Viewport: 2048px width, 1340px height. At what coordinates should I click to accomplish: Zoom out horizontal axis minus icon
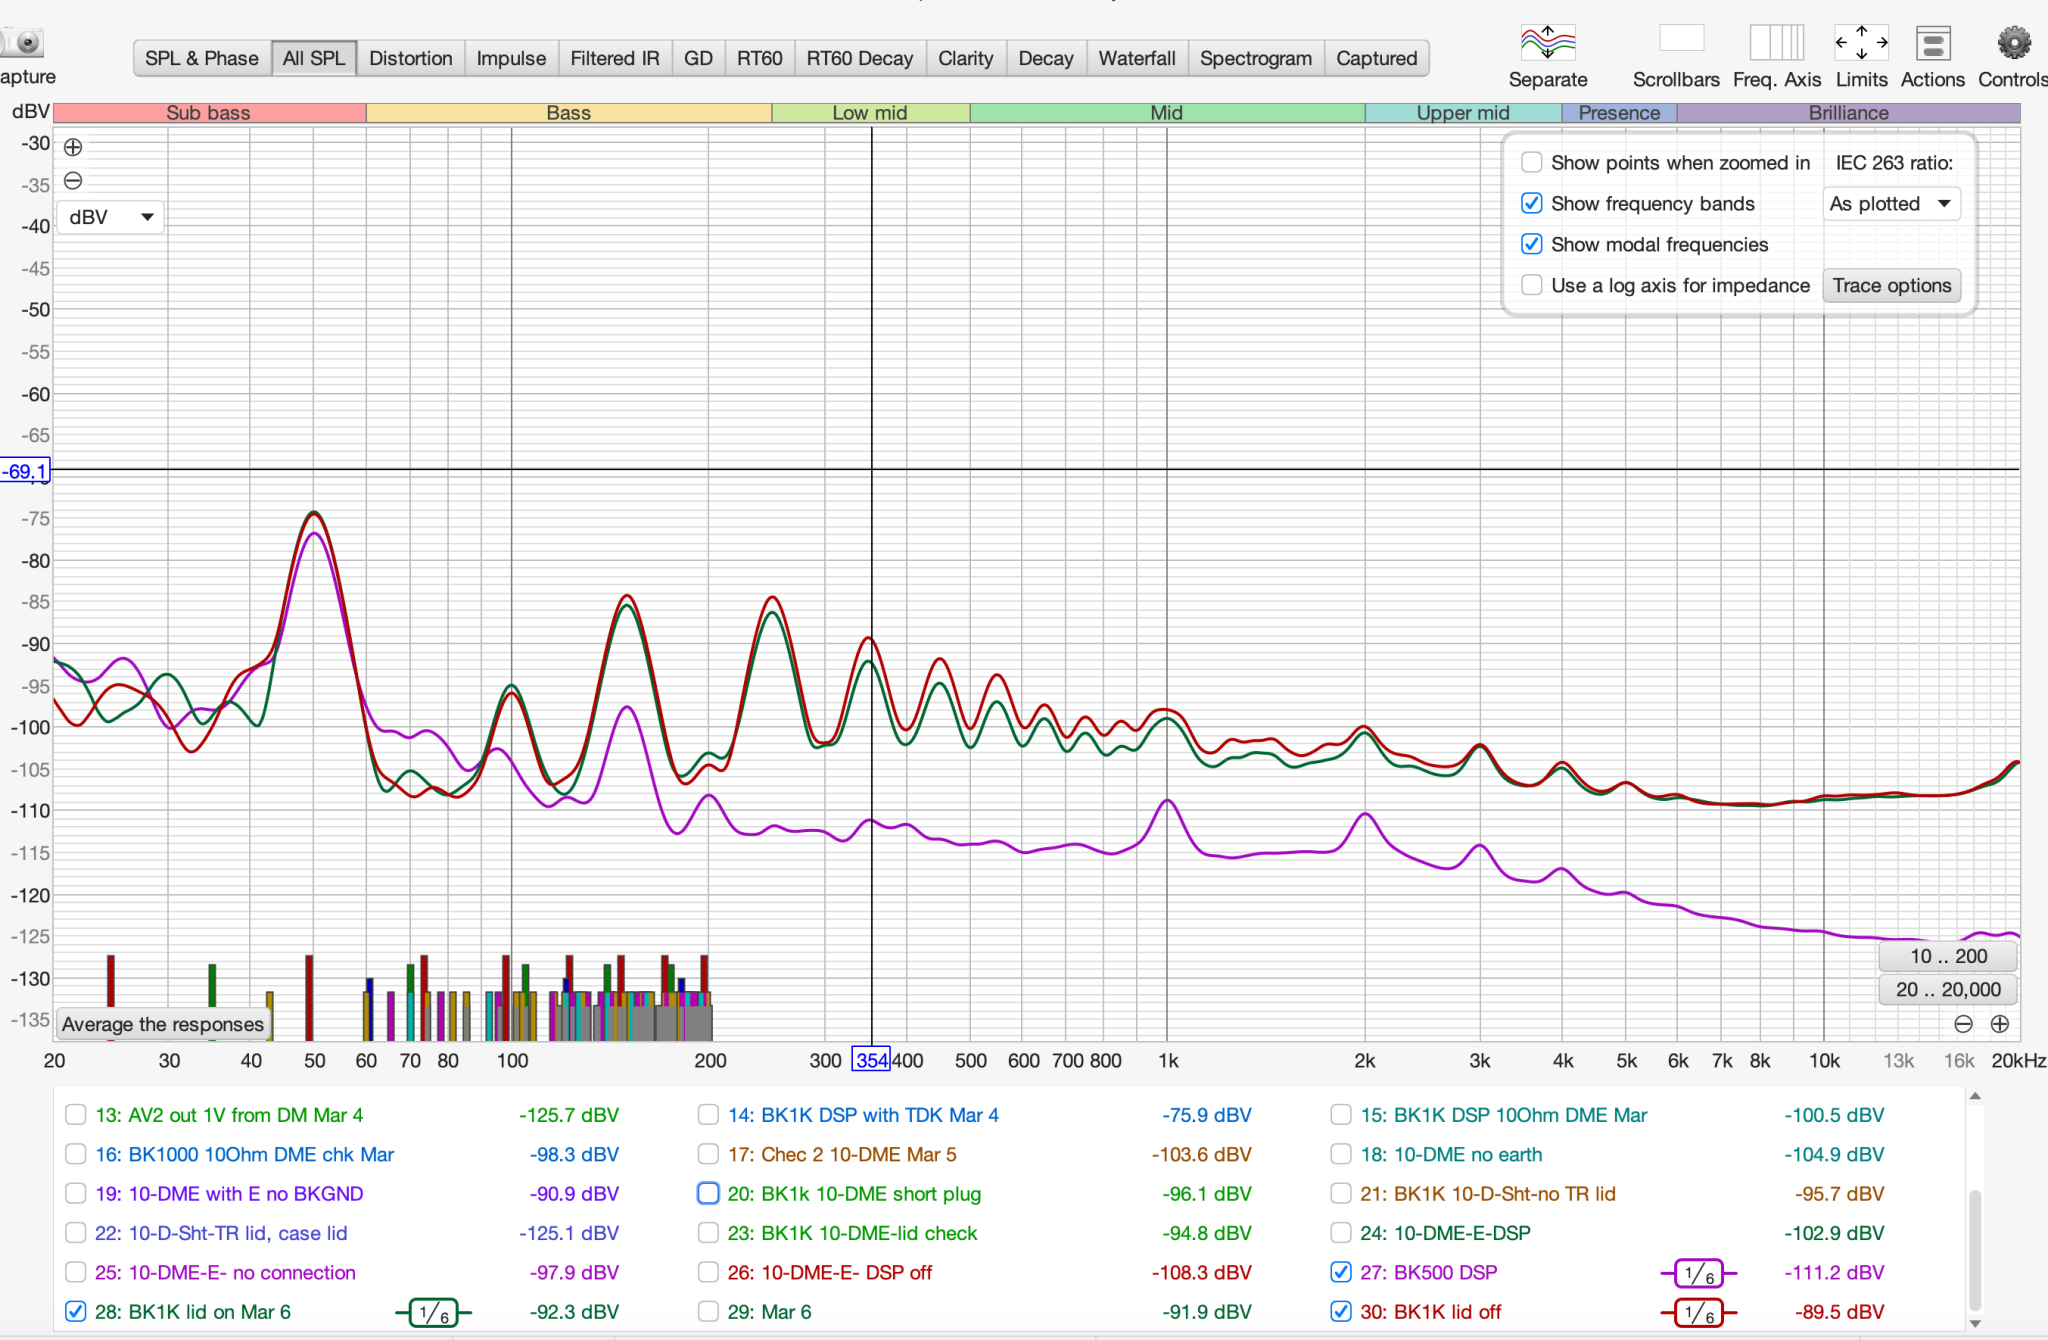pos(1963,1024)
